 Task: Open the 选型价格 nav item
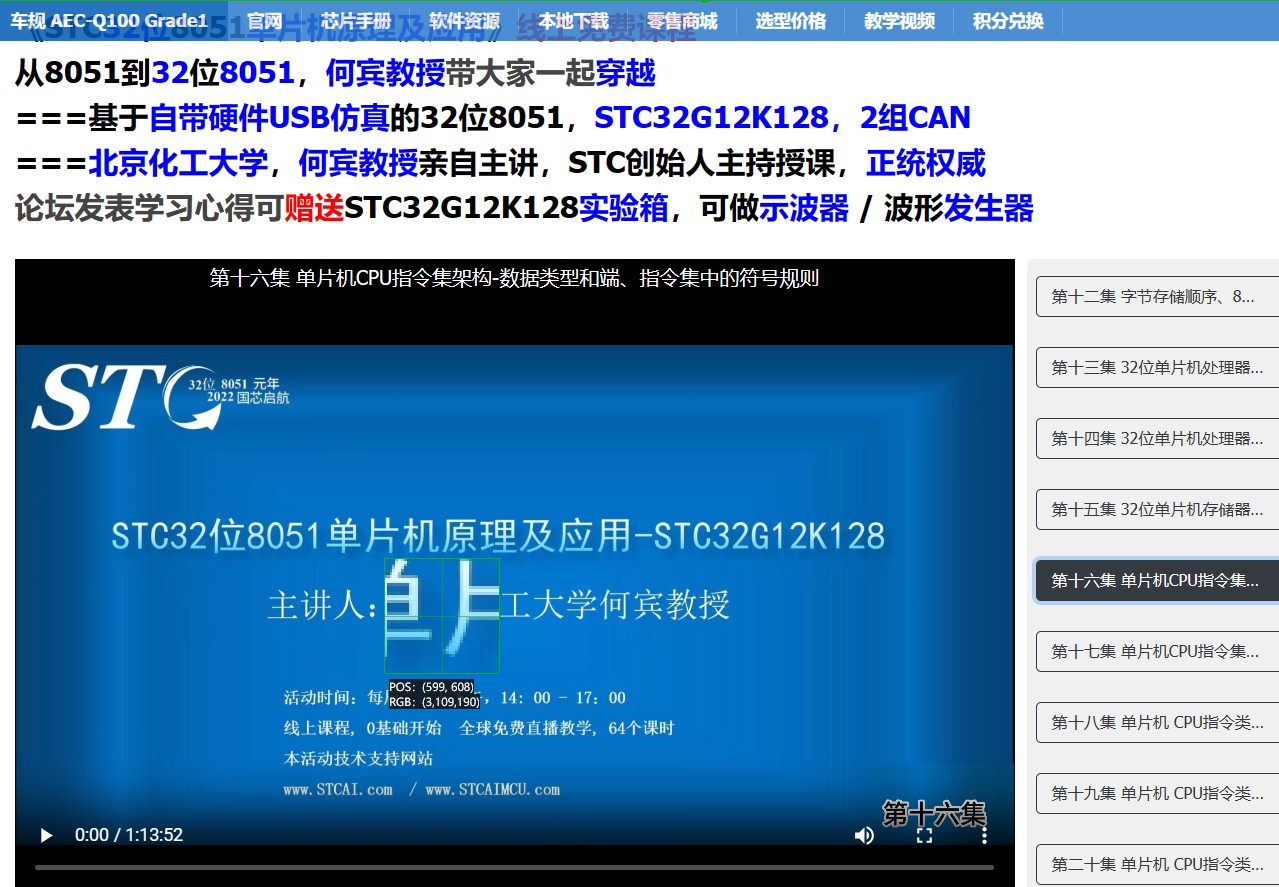point(790,21)
